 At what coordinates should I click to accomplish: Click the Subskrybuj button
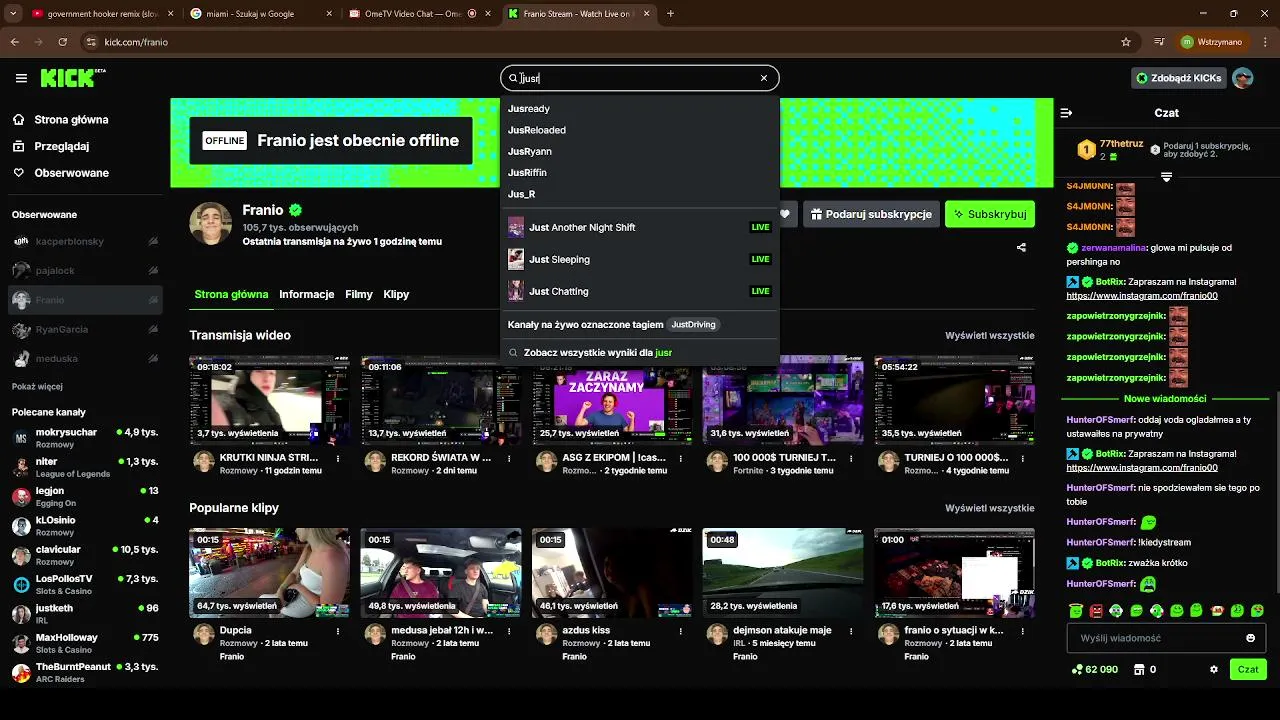coord(990,214)
